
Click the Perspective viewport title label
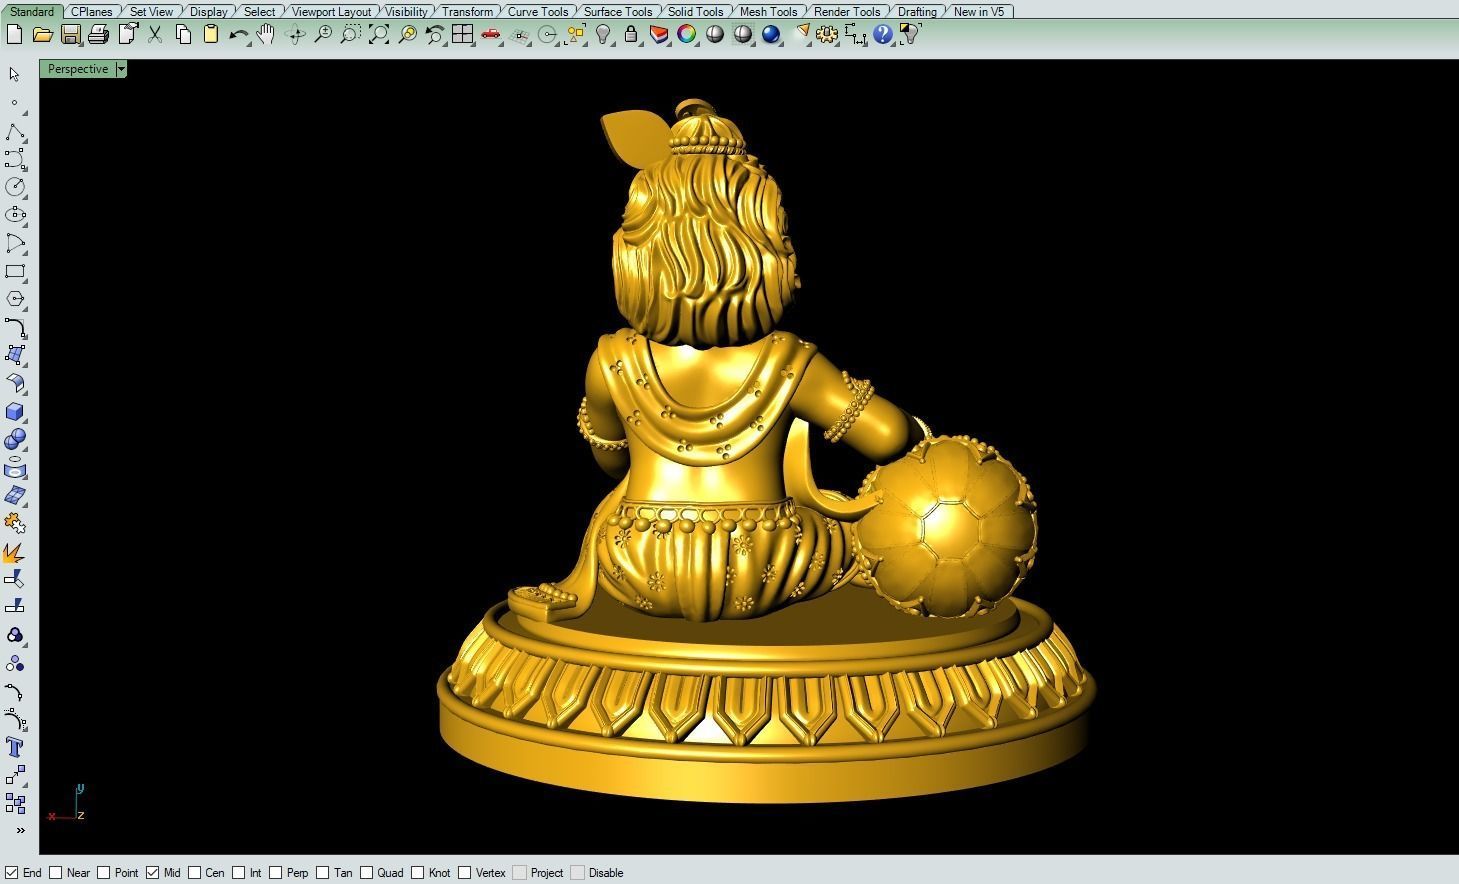(78, 69)
